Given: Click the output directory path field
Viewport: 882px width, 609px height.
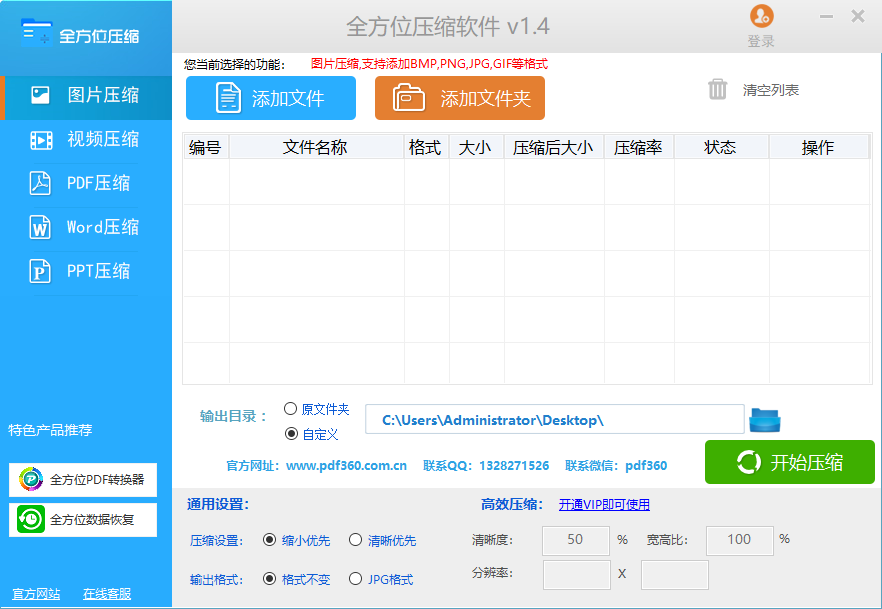Looking at the screenshot, I should pos(554,420).
